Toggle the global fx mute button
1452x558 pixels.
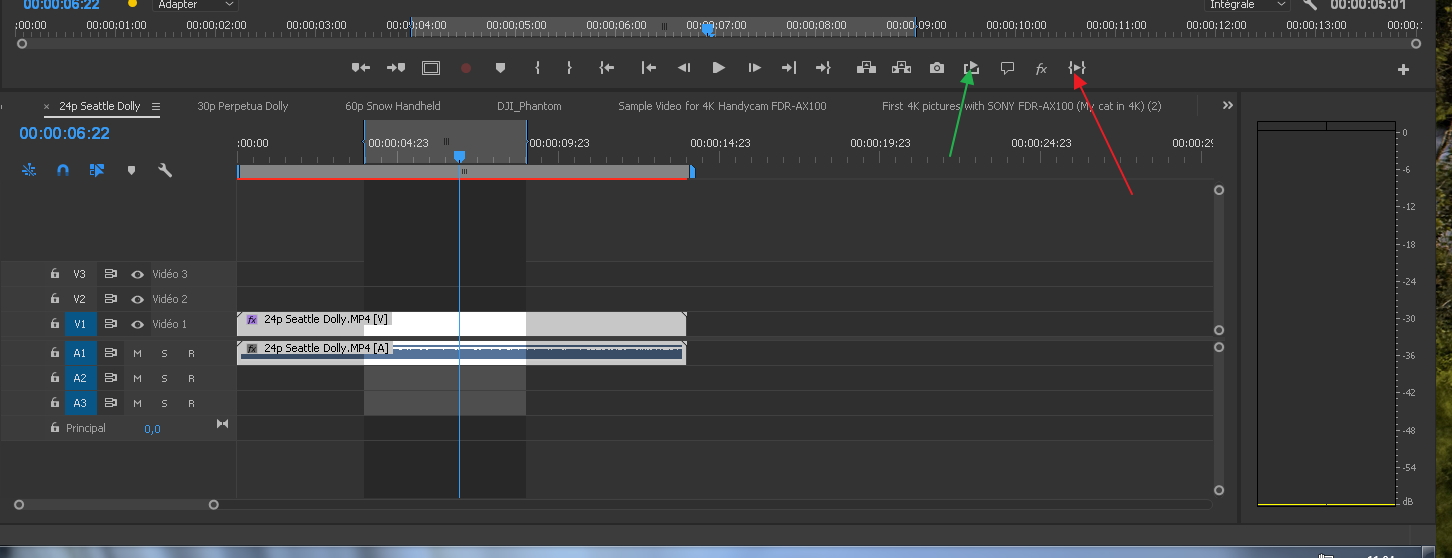(x=1041, y=68)
